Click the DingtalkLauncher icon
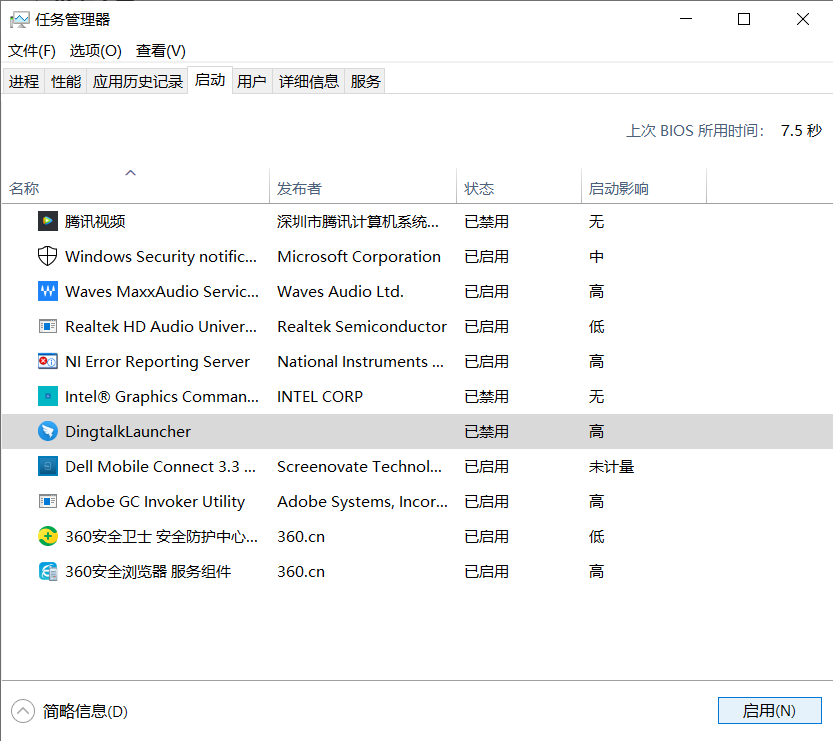Screen dimensions: 833x741 (x=48, y=431)
